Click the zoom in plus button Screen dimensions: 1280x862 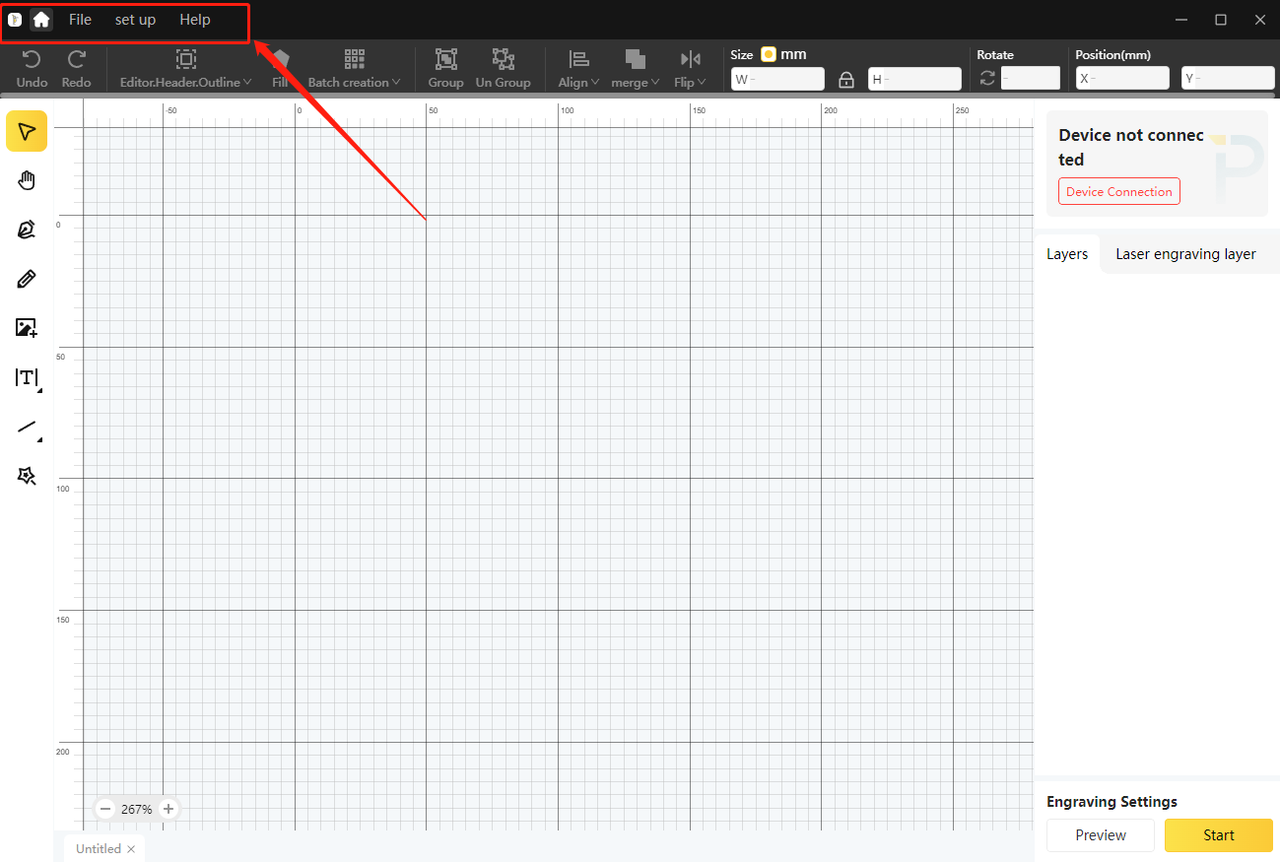pos(169,809)
